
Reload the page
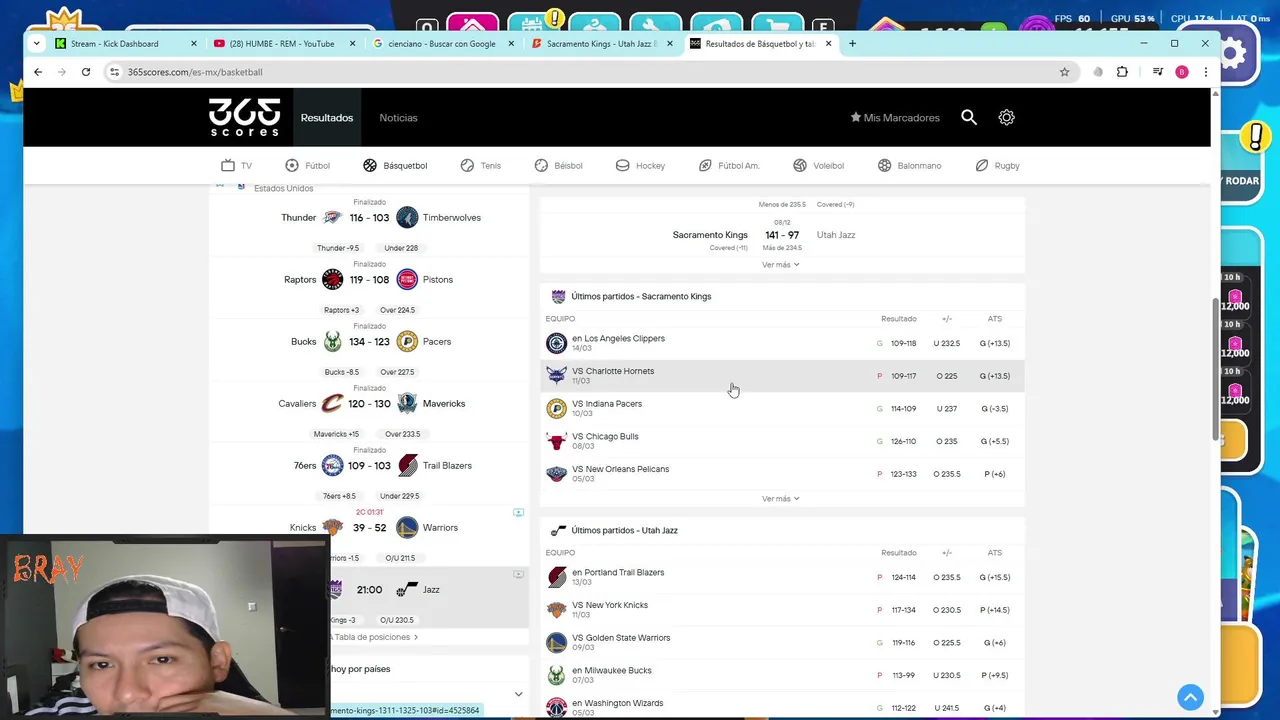pos(86,72)
